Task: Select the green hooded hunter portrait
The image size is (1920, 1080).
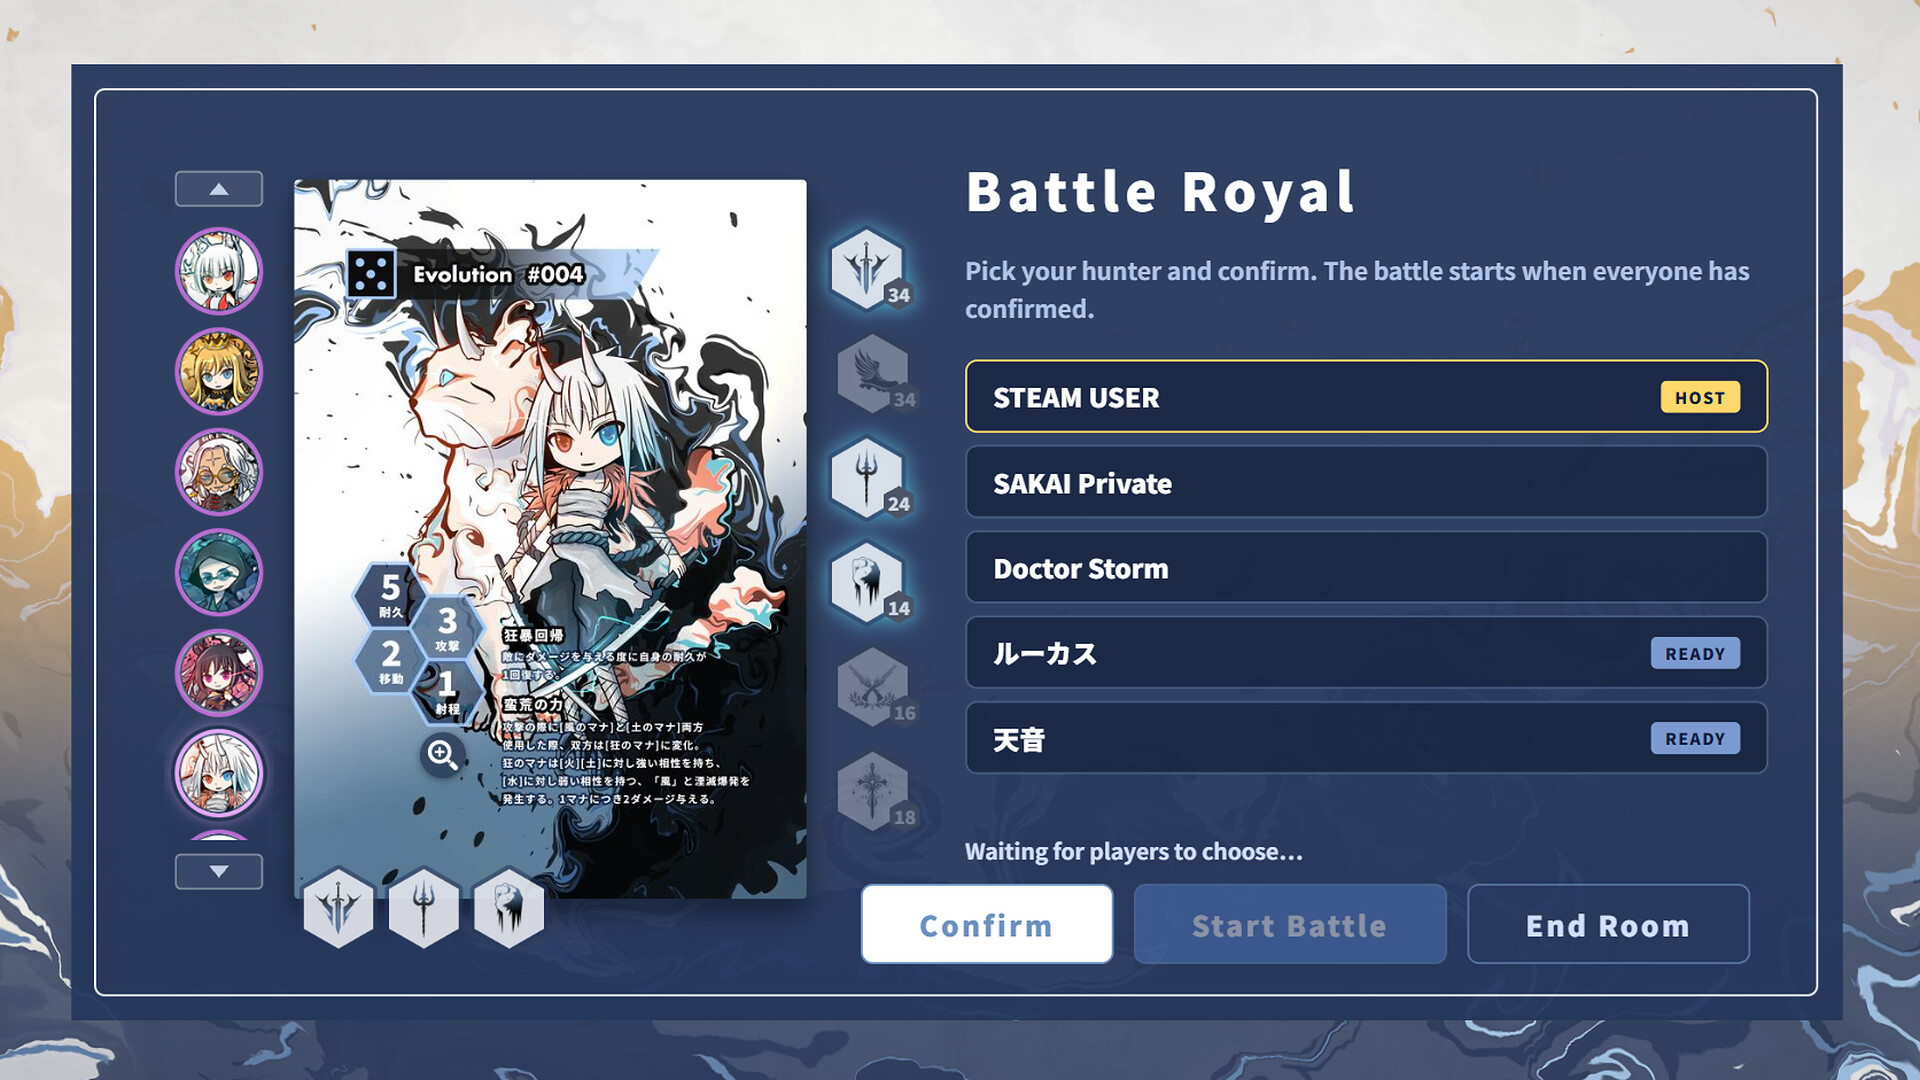Action: coord(218,572)
